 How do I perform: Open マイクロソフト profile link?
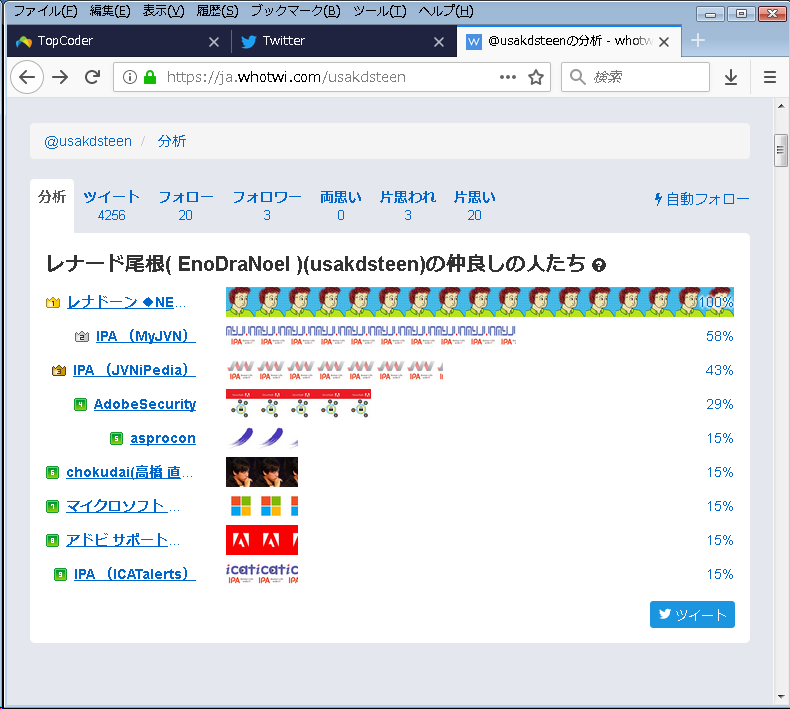(x=123, y=506)
